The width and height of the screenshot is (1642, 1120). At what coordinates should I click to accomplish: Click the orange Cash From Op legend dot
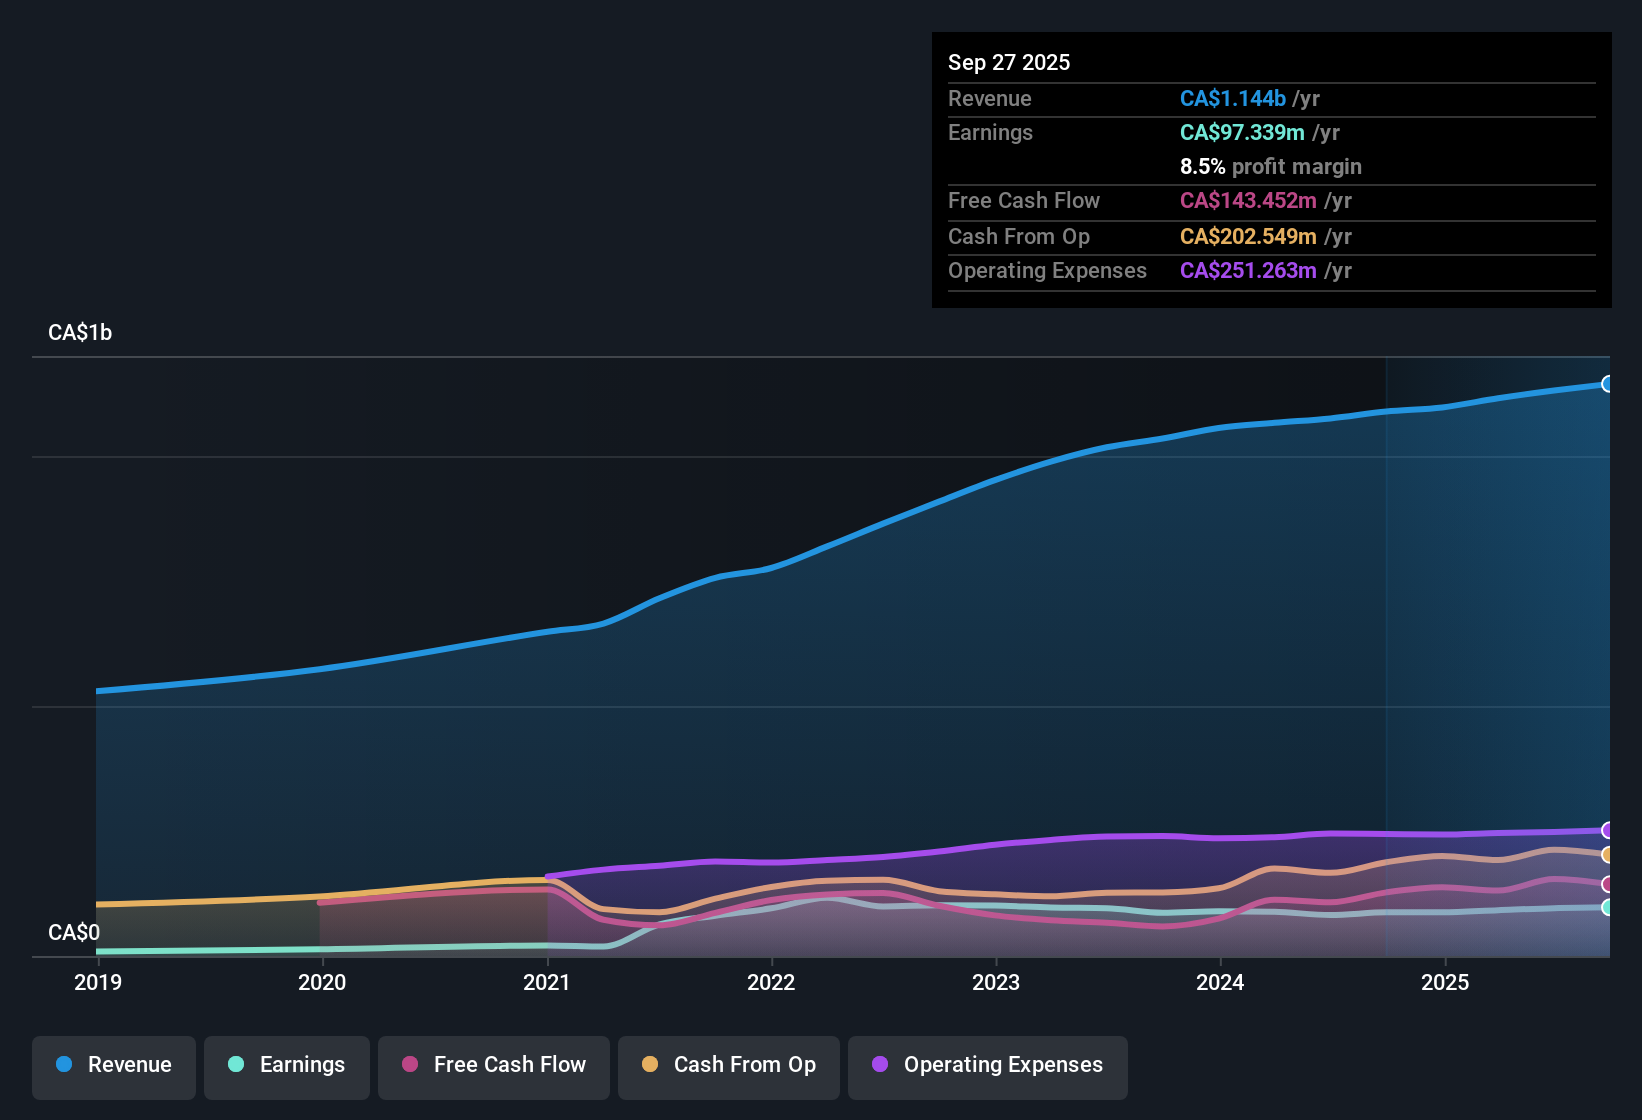tap(649, 1065)
